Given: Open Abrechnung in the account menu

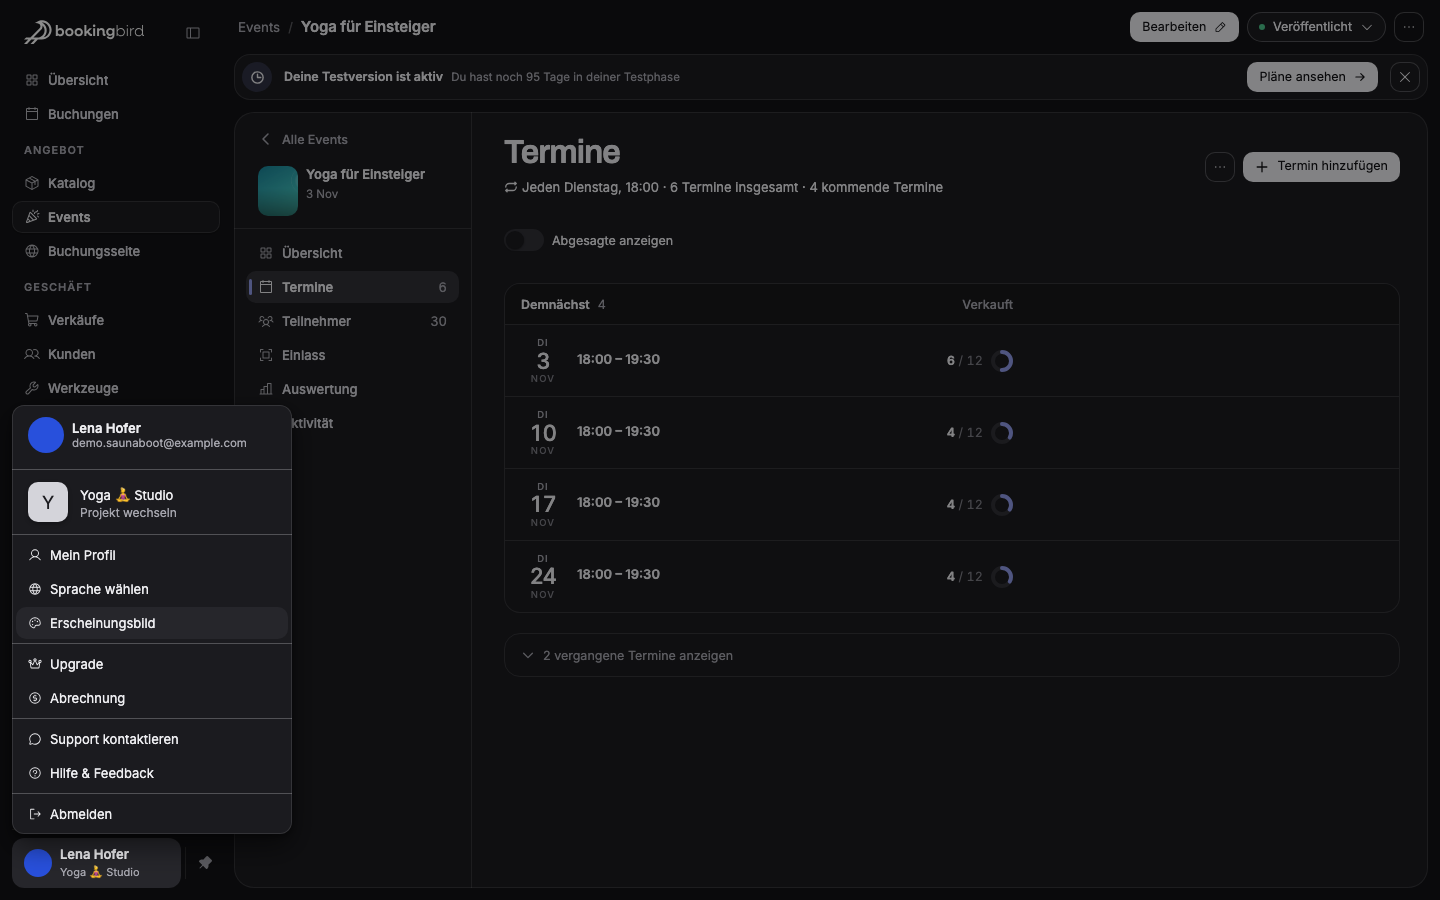Looking at the screenshot, I should pyautogui.click(x=152, y=698).
